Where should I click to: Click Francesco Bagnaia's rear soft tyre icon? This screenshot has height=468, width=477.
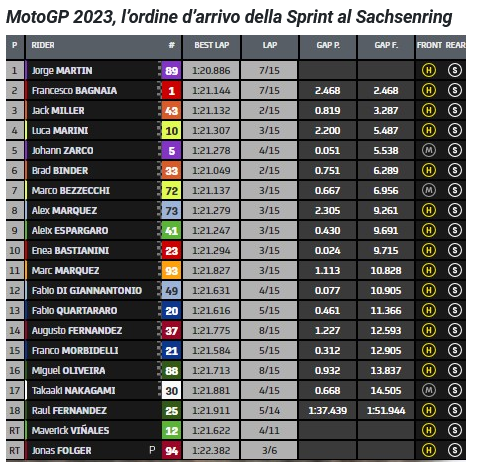pos(455,90)
